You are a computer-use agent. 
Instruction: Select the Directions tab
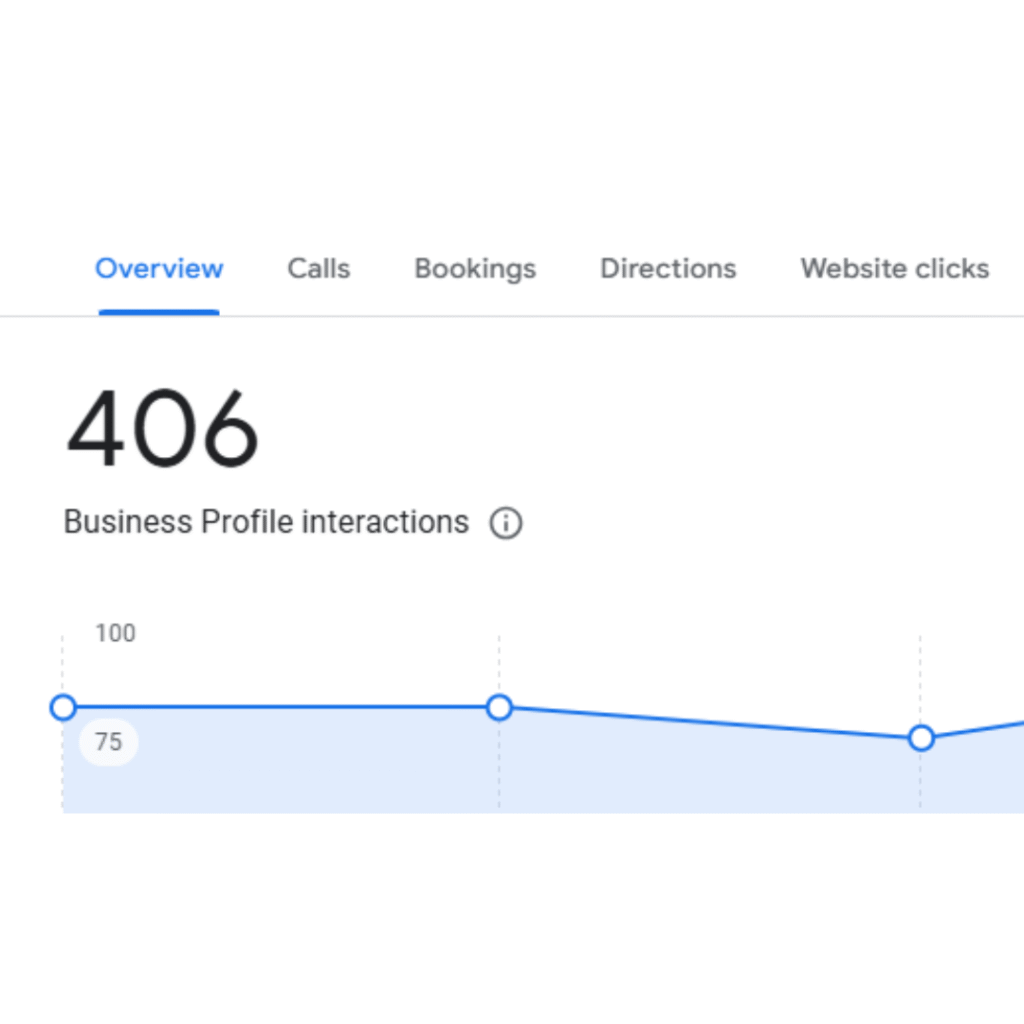pyautogui.click(x=668, y=269)
